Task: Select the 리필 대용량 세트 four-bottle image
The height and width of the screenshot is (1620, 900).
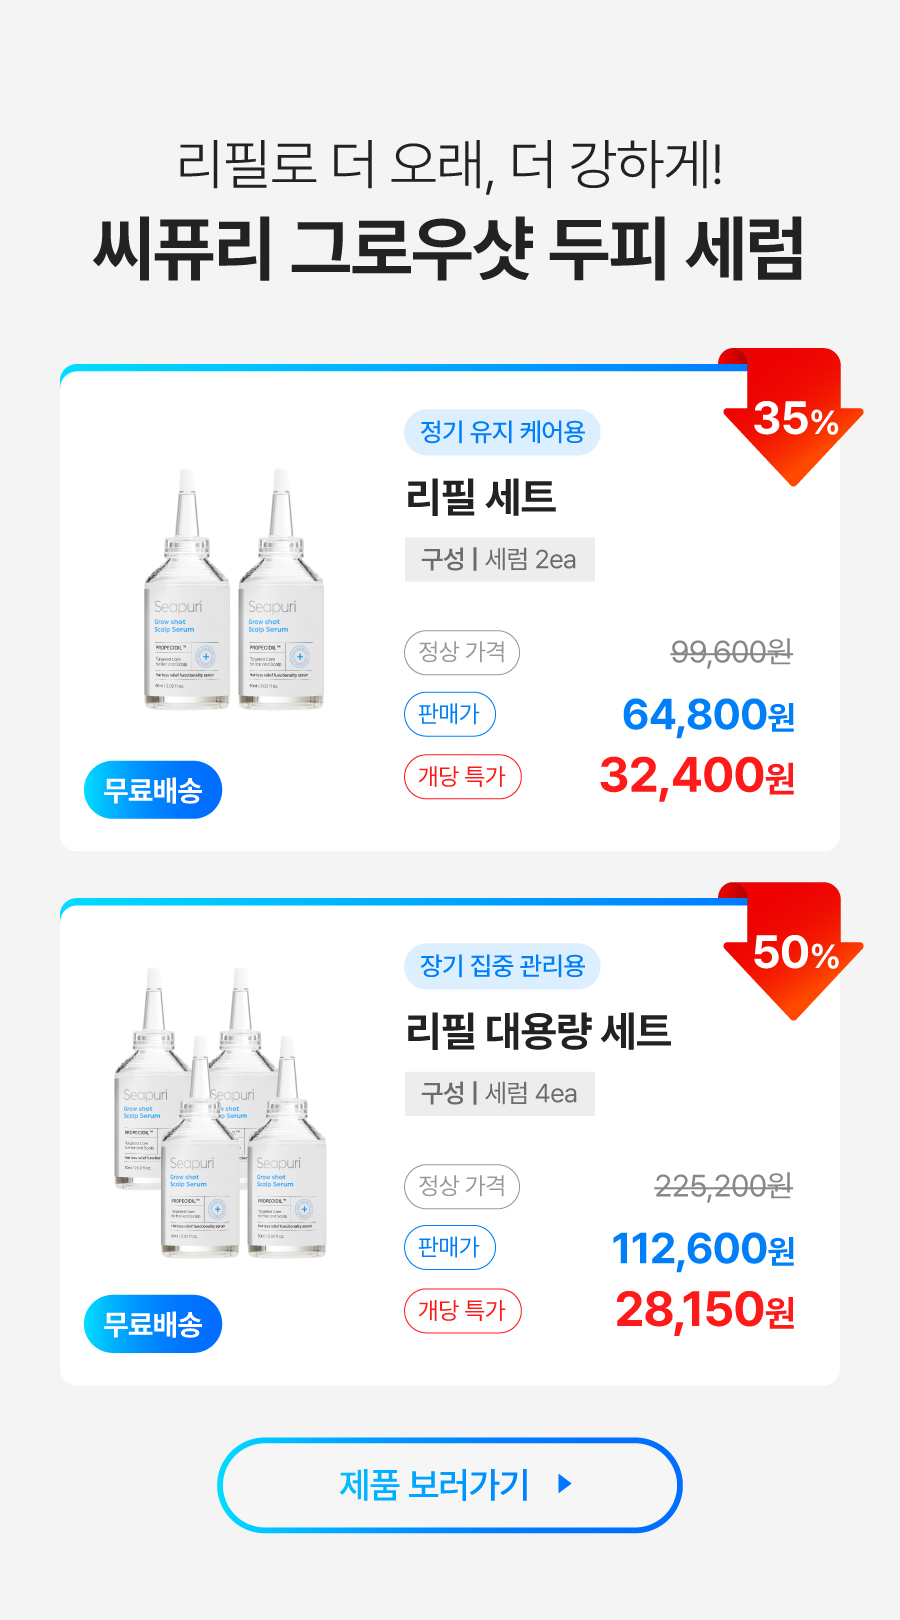Action: pos(222,1112)
